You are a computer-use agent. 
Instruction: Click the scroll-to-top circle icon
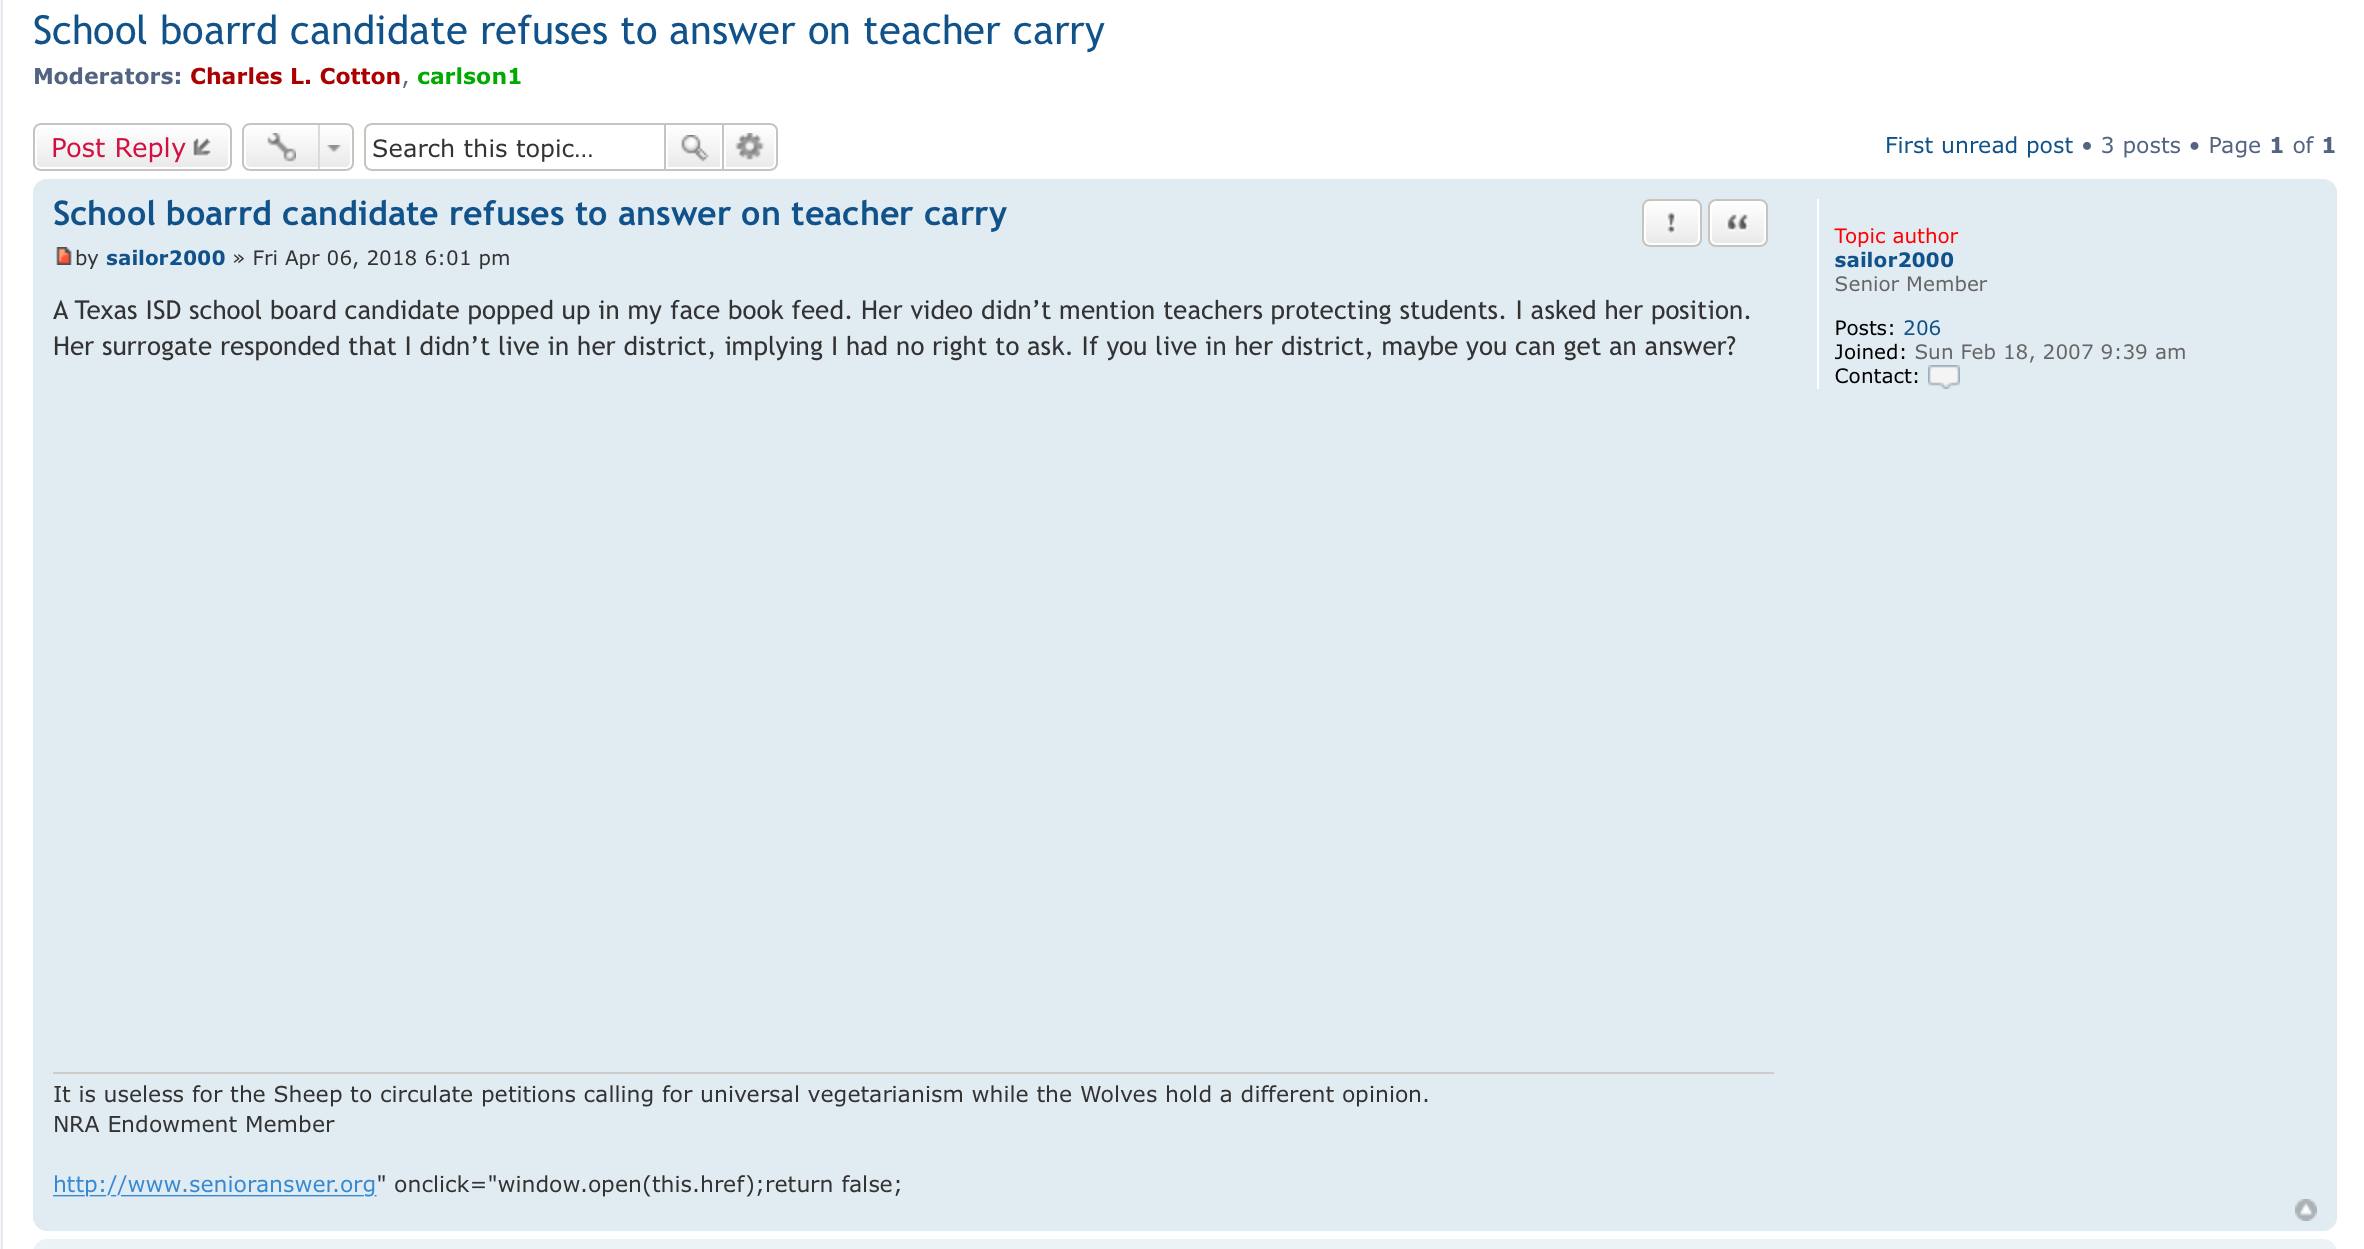(2306, 1211)
